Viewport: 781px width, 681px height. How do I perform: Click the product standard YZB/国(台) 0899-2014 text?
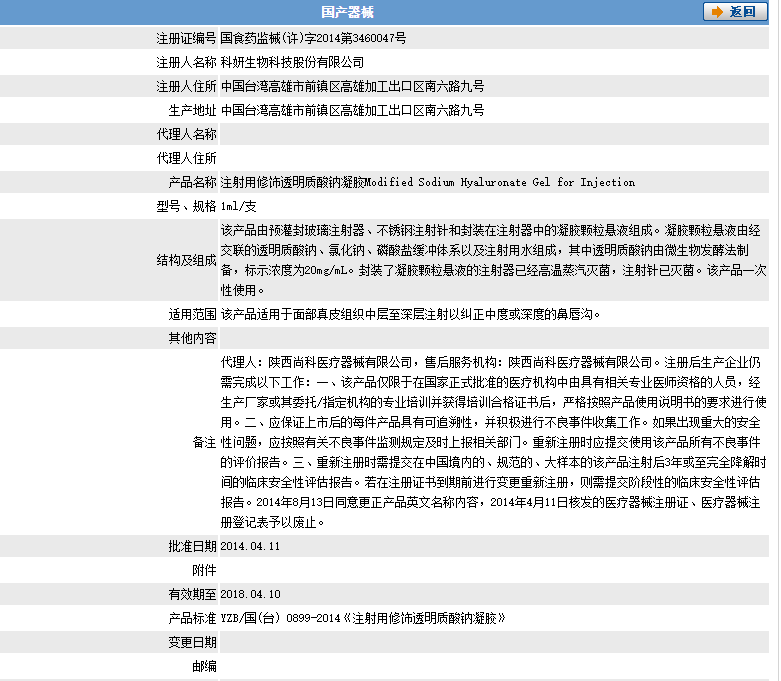[362, 619]
